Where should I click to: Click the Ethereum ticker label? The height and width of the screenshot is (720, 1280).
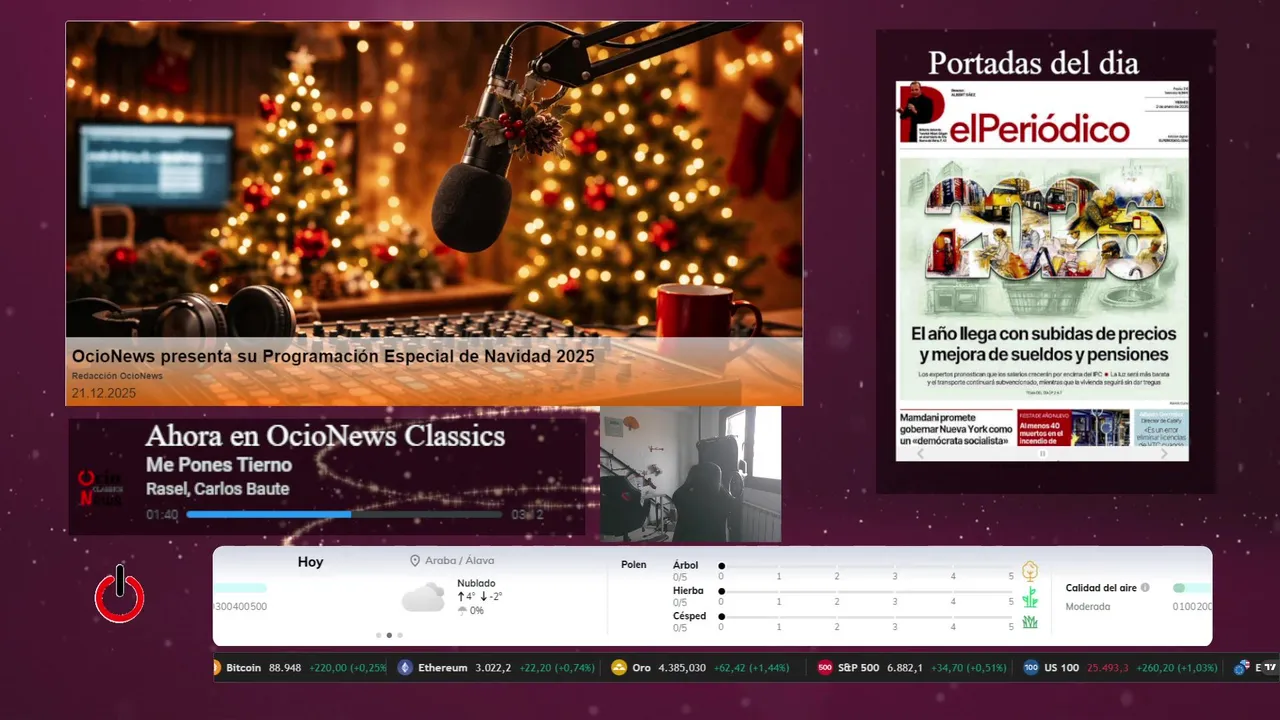click(x=442, y=668)
